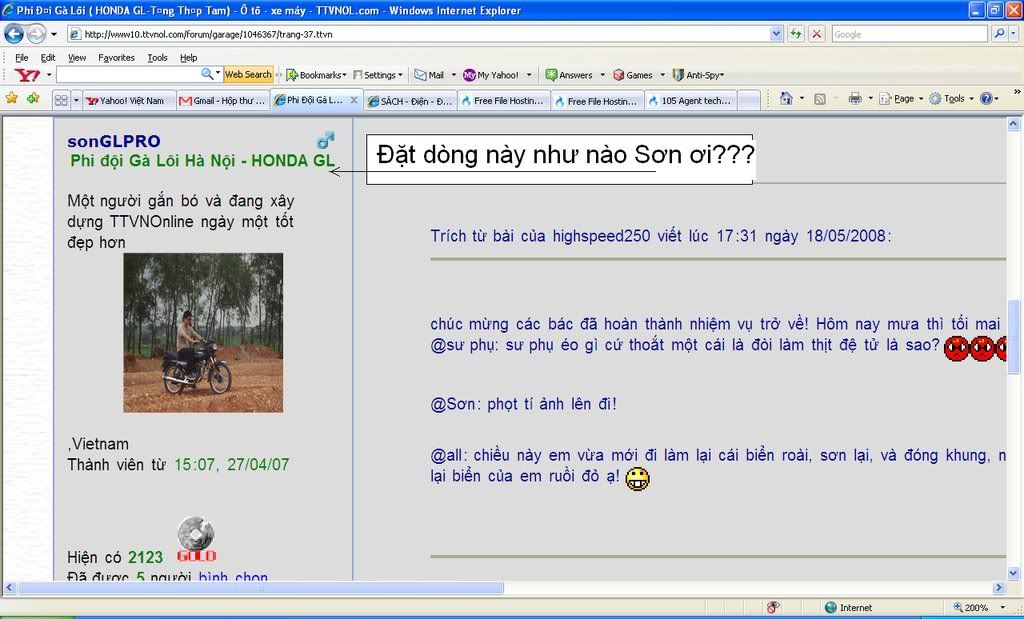The width and height of the screenshot is (1024, 619).
Task: Click in the Google search box
Action: click(909, 34)
